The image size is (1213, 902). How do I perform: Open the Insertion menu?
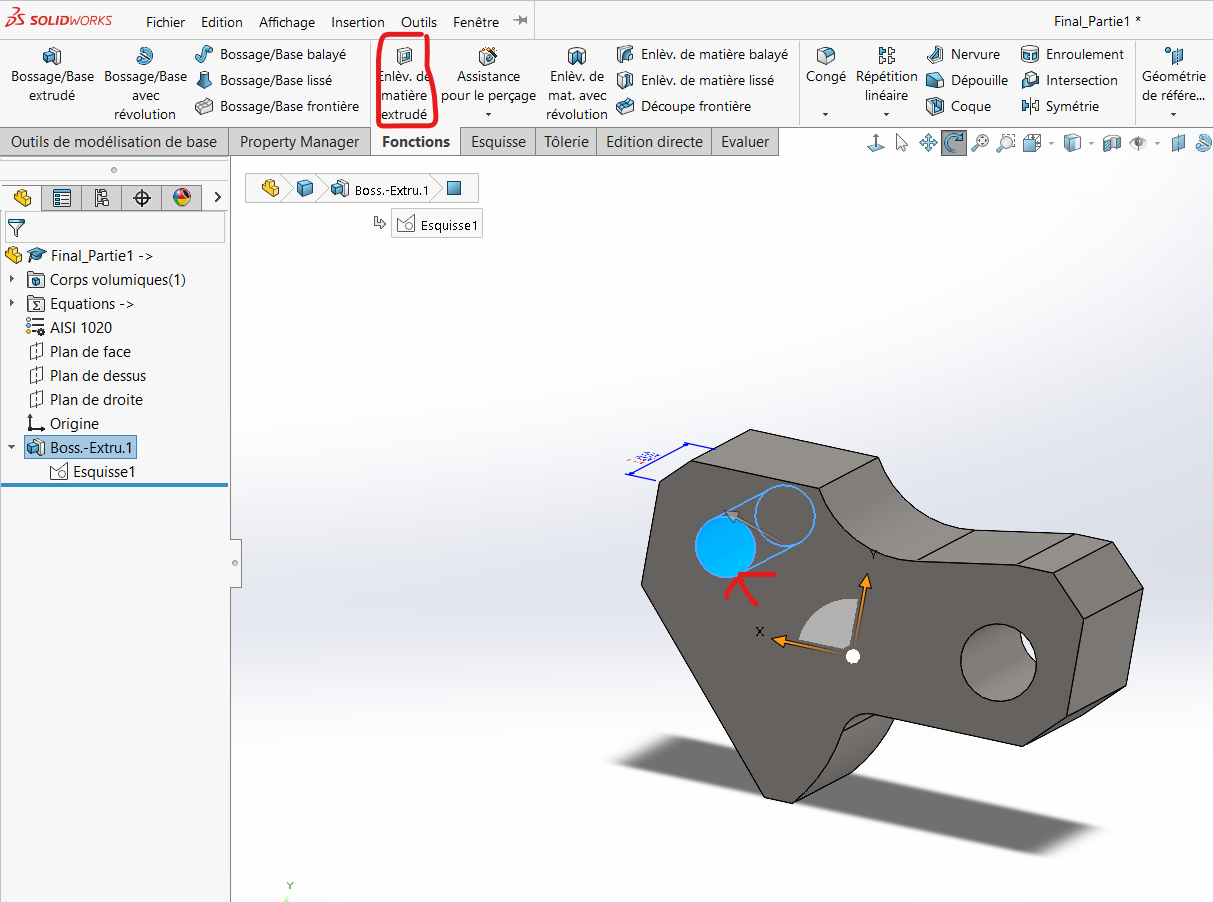click(358, 22)
